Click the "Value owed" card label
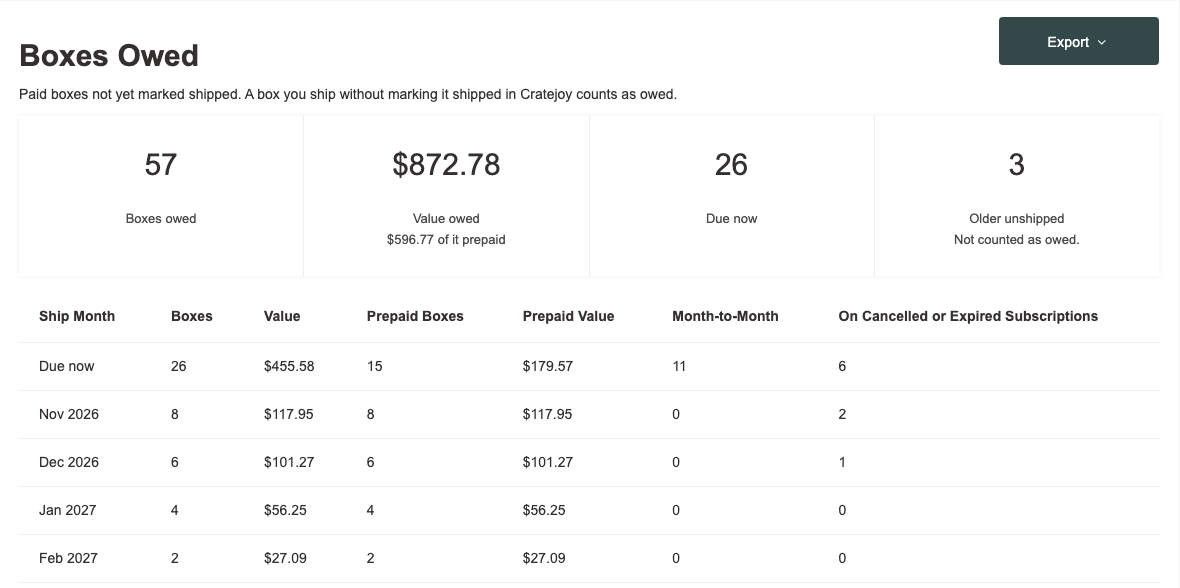1180x588 pixels. click(446, 219)
